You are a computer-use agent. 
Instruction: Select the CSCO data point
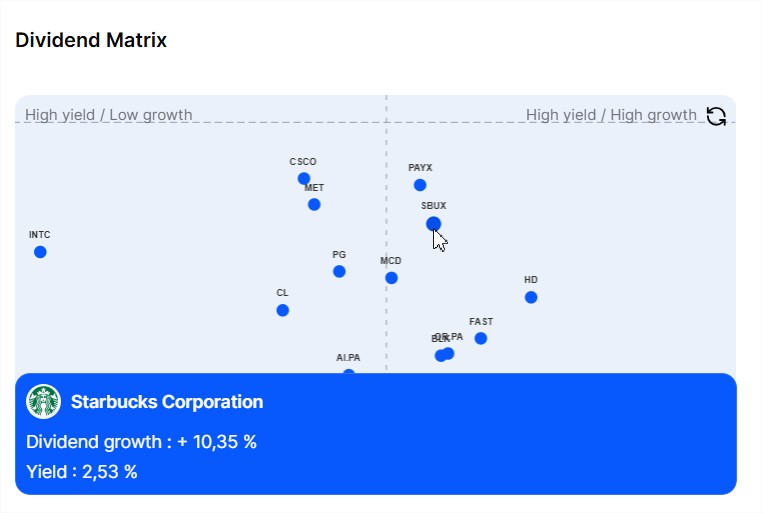coord(304,179)
